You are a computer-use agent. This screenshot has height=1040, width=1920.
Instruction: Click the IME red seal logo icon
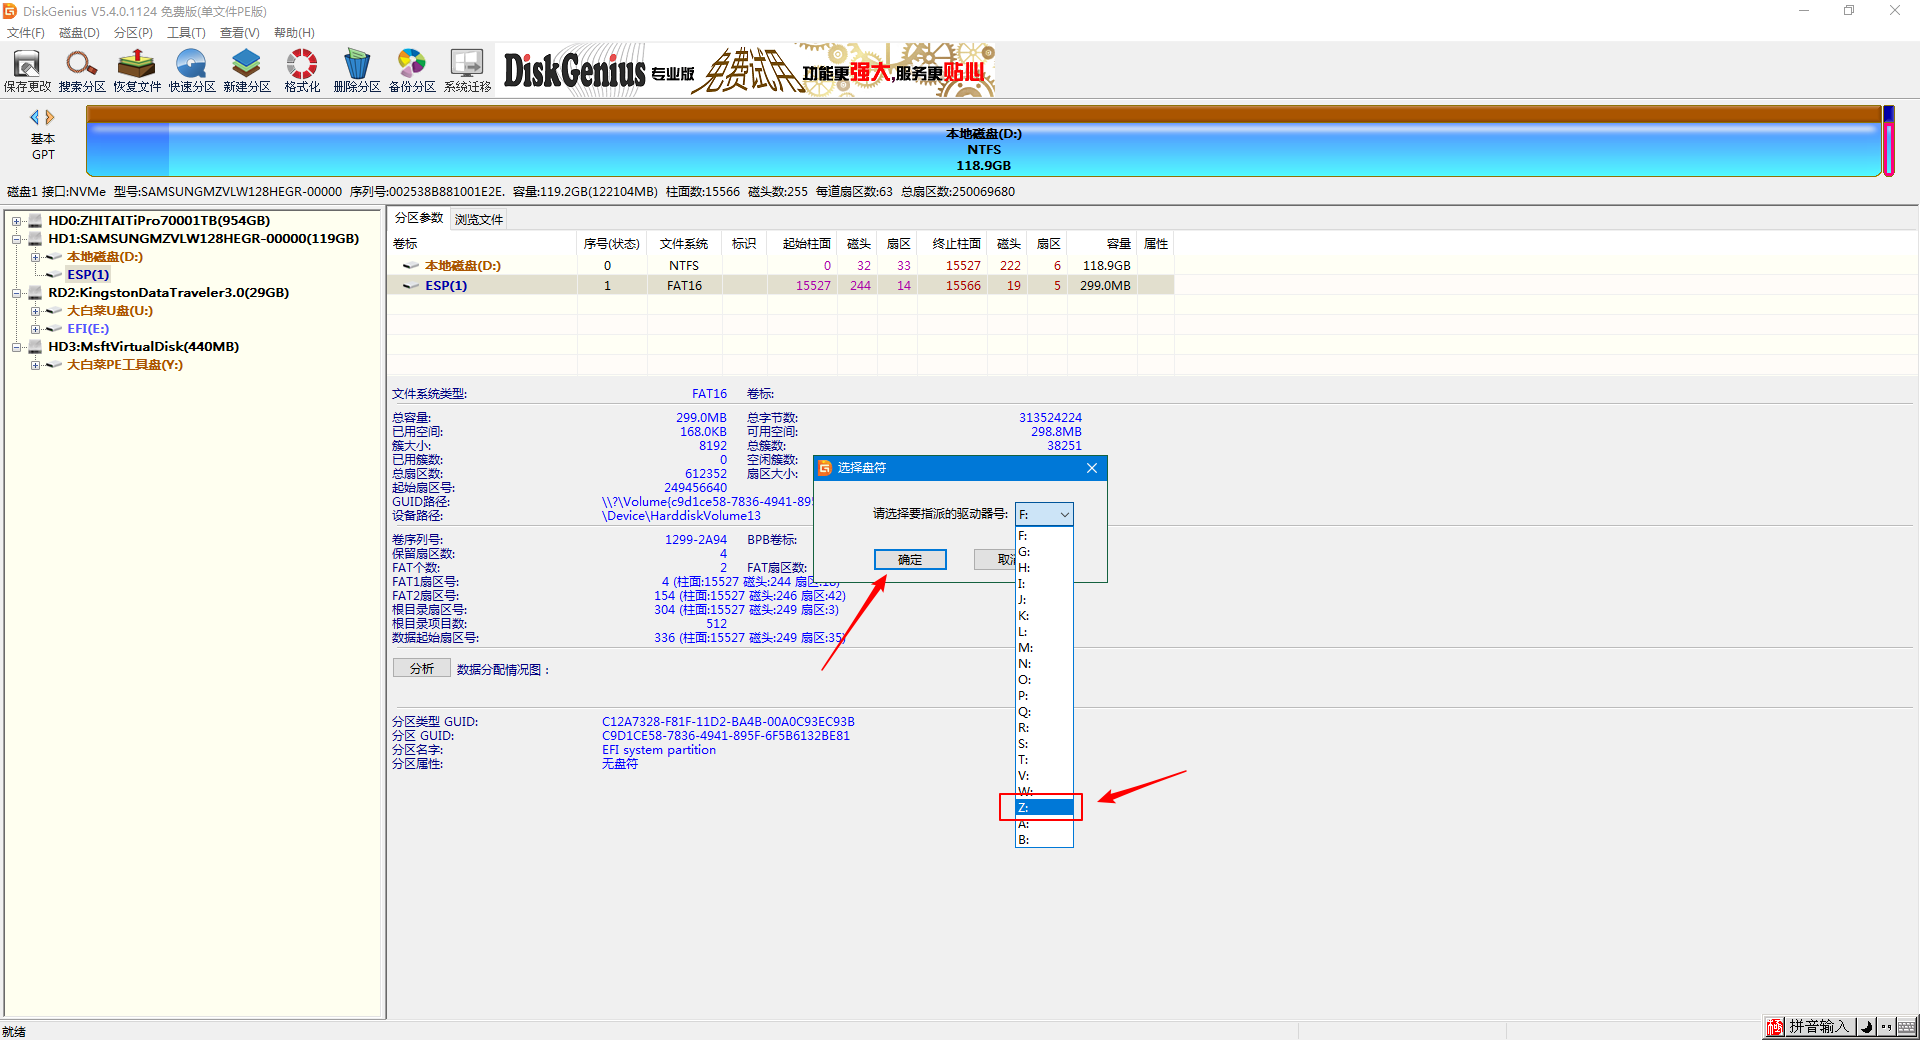[x=1775, y=1027]
